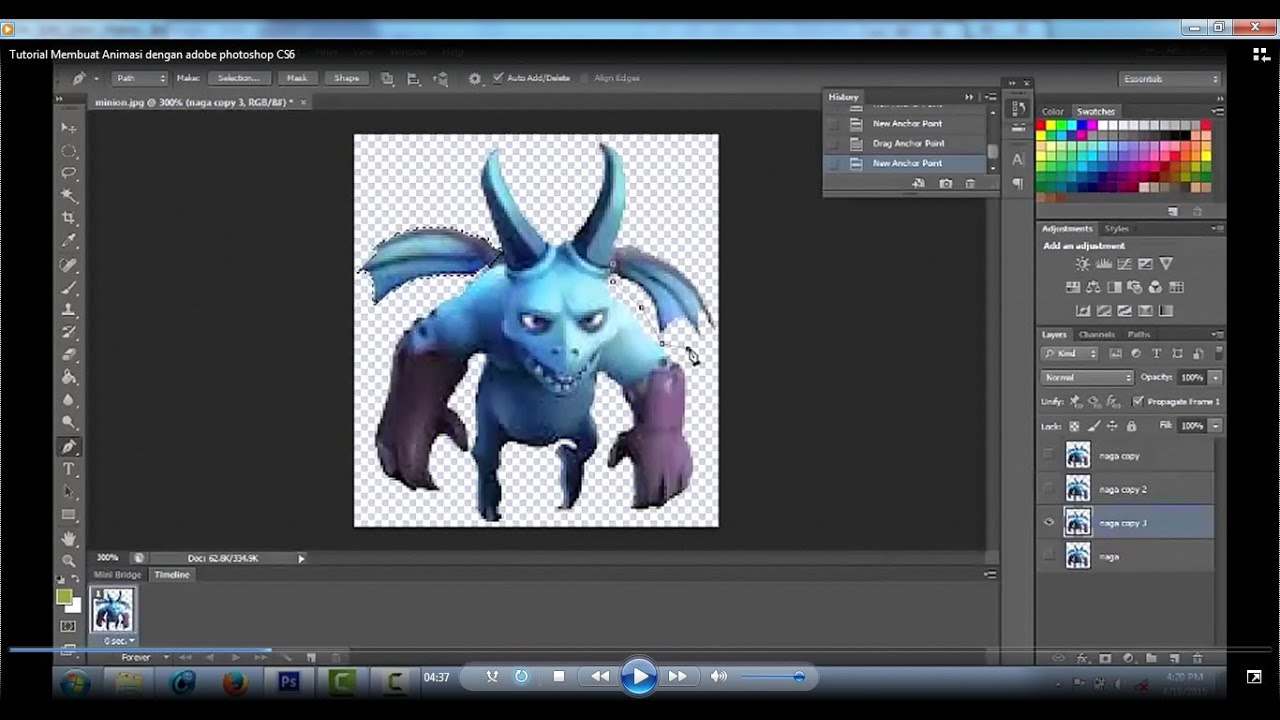Select the Hand tool

(x=69, y=538)
